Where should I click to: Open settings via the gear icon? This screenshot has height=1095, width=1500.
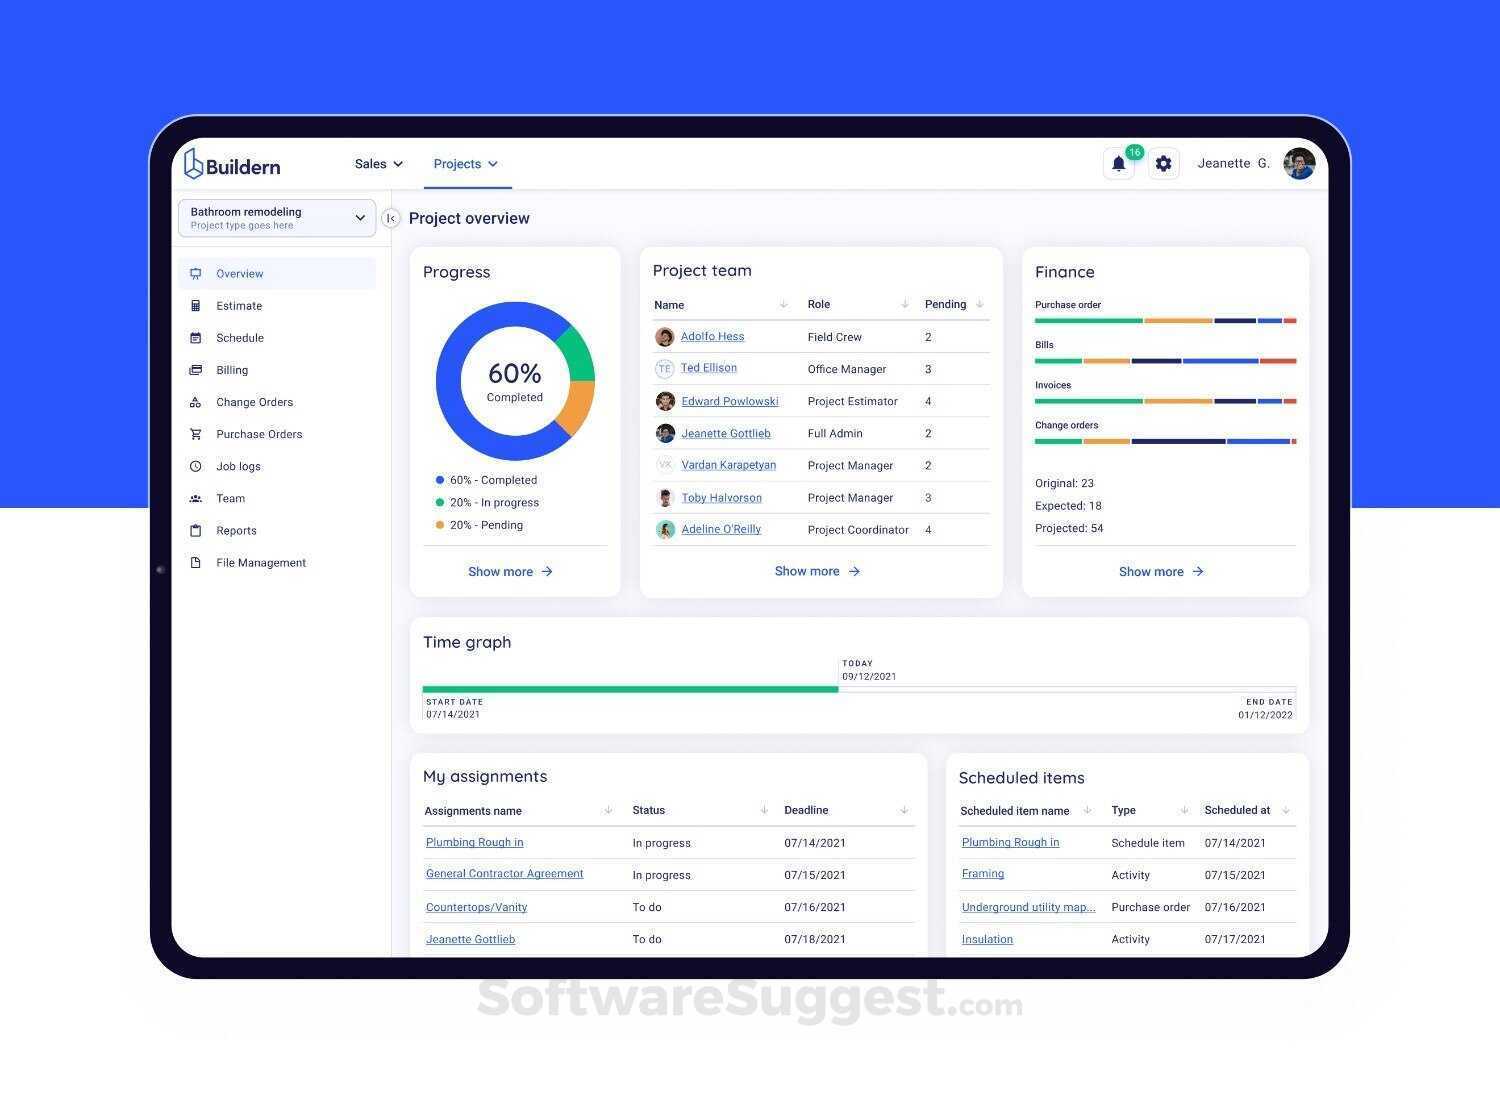pos(1163,164)
